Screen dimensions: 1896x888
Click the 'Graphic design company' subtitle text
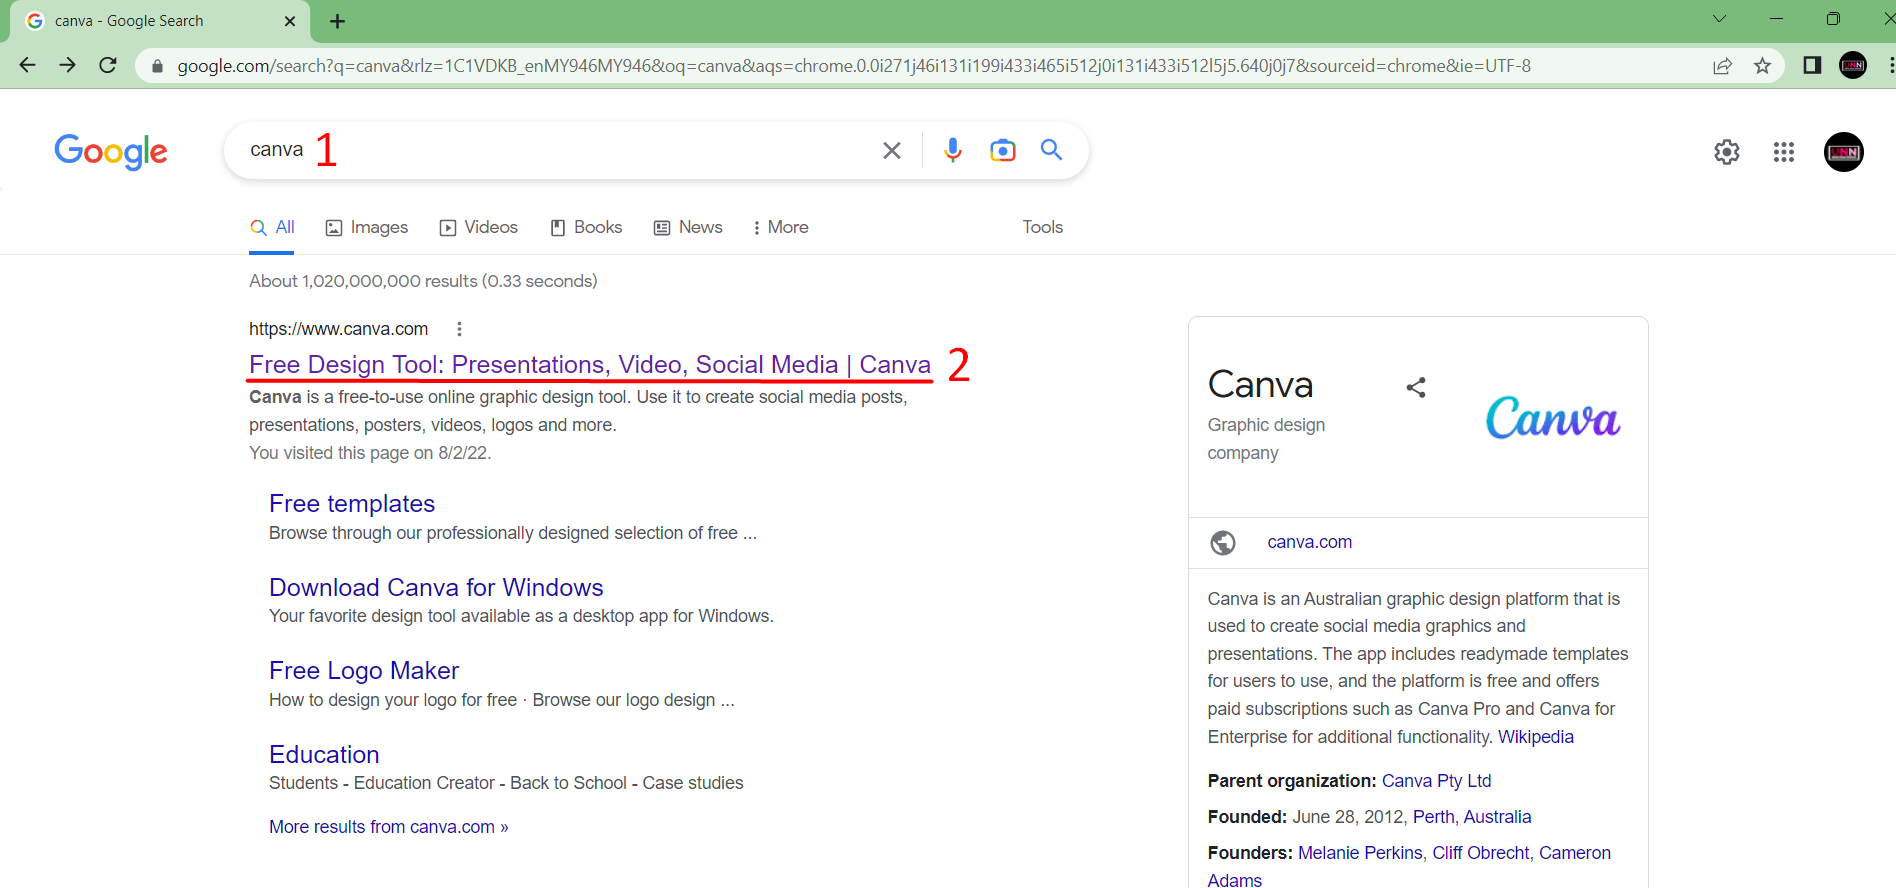pyautogui.click(x=1266, y=439)
